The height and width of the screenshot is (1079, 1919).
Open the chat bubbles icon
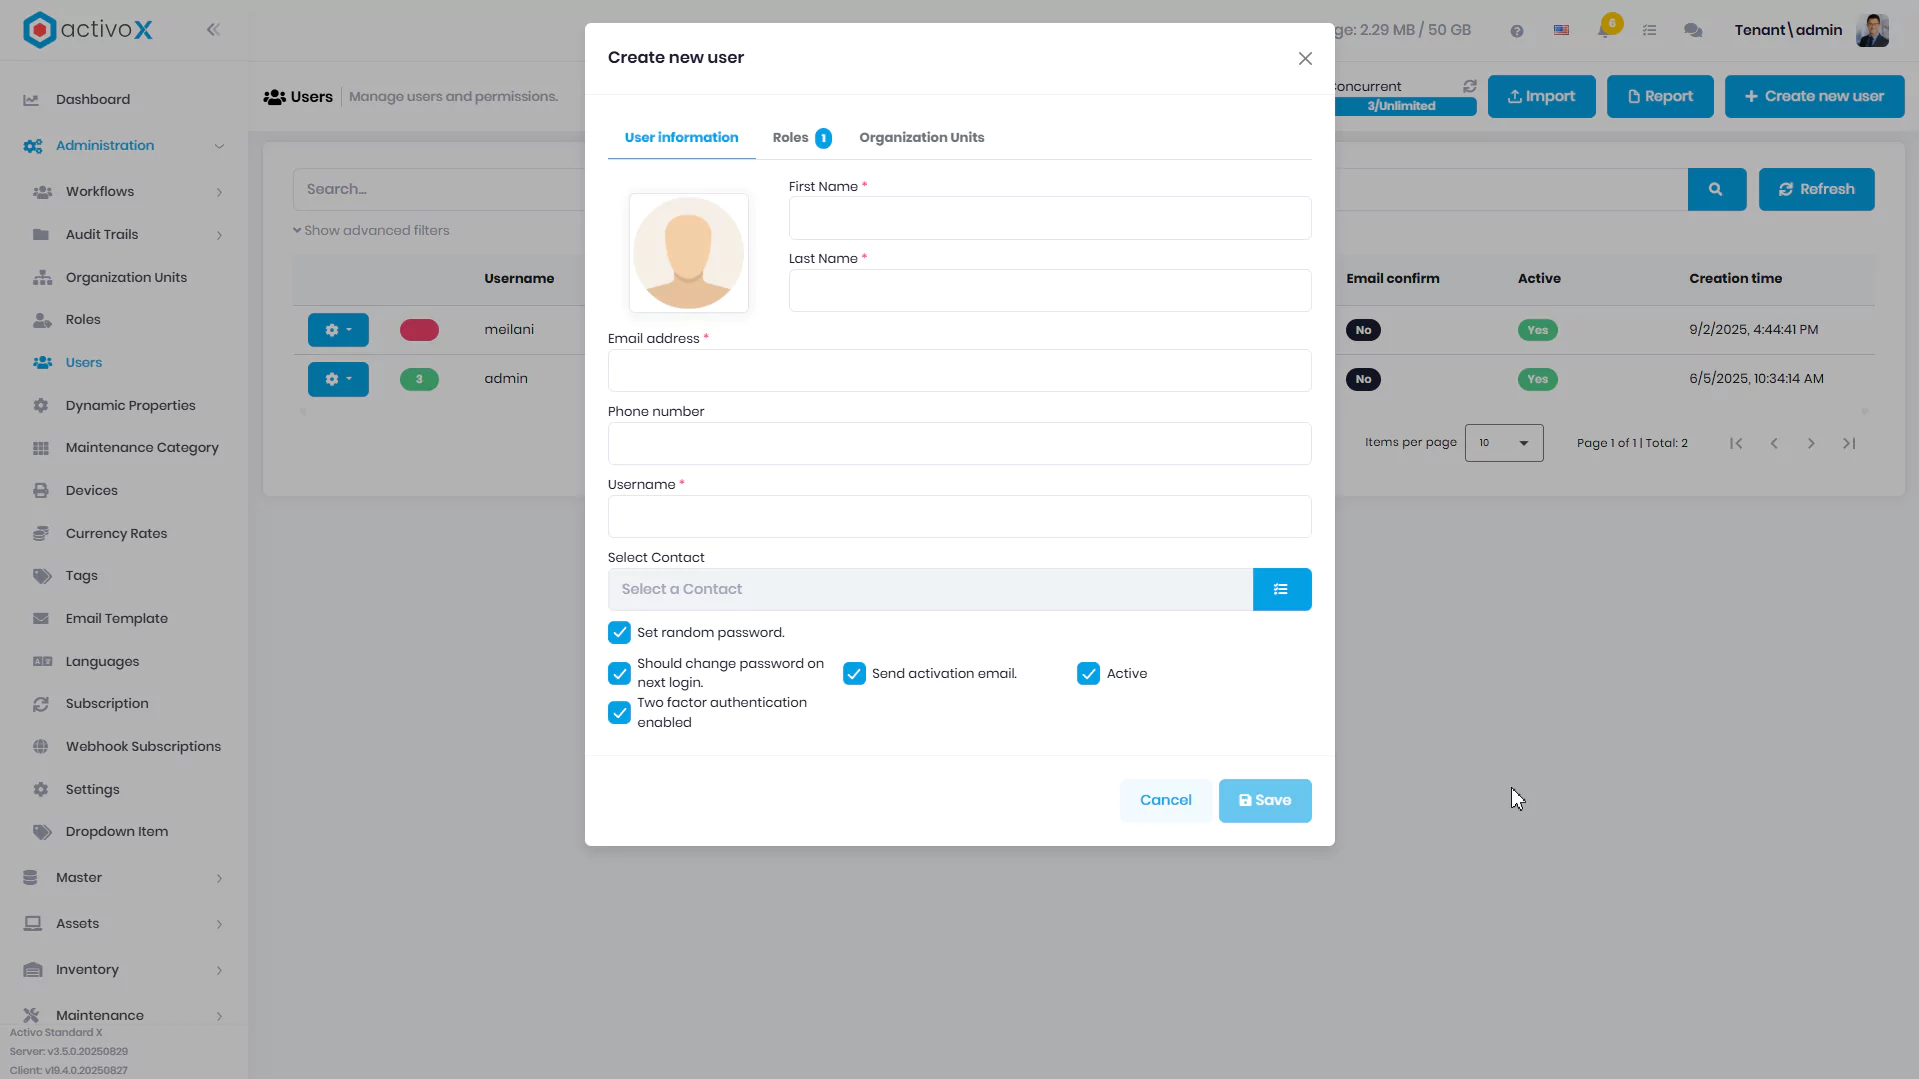point(1693,31)
